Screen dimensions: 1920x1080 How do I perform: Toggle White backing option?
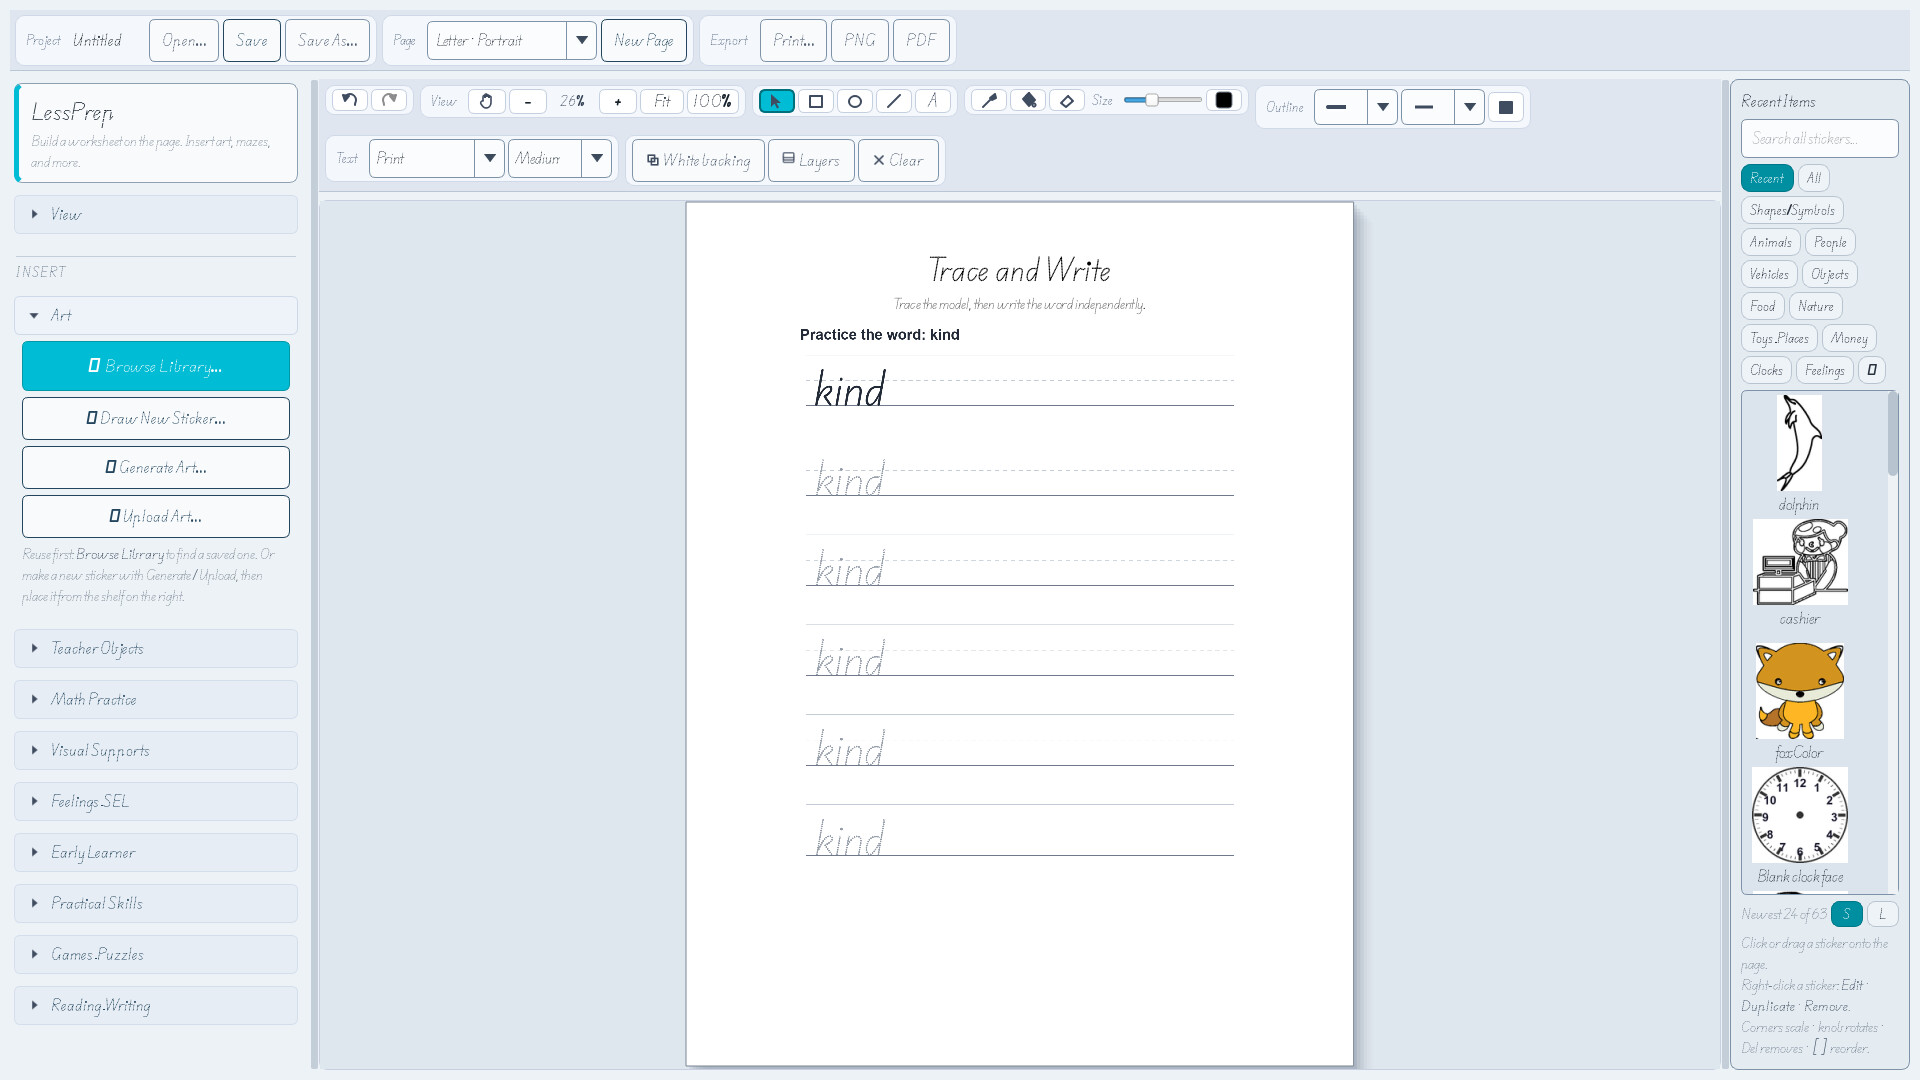(698, 160)
